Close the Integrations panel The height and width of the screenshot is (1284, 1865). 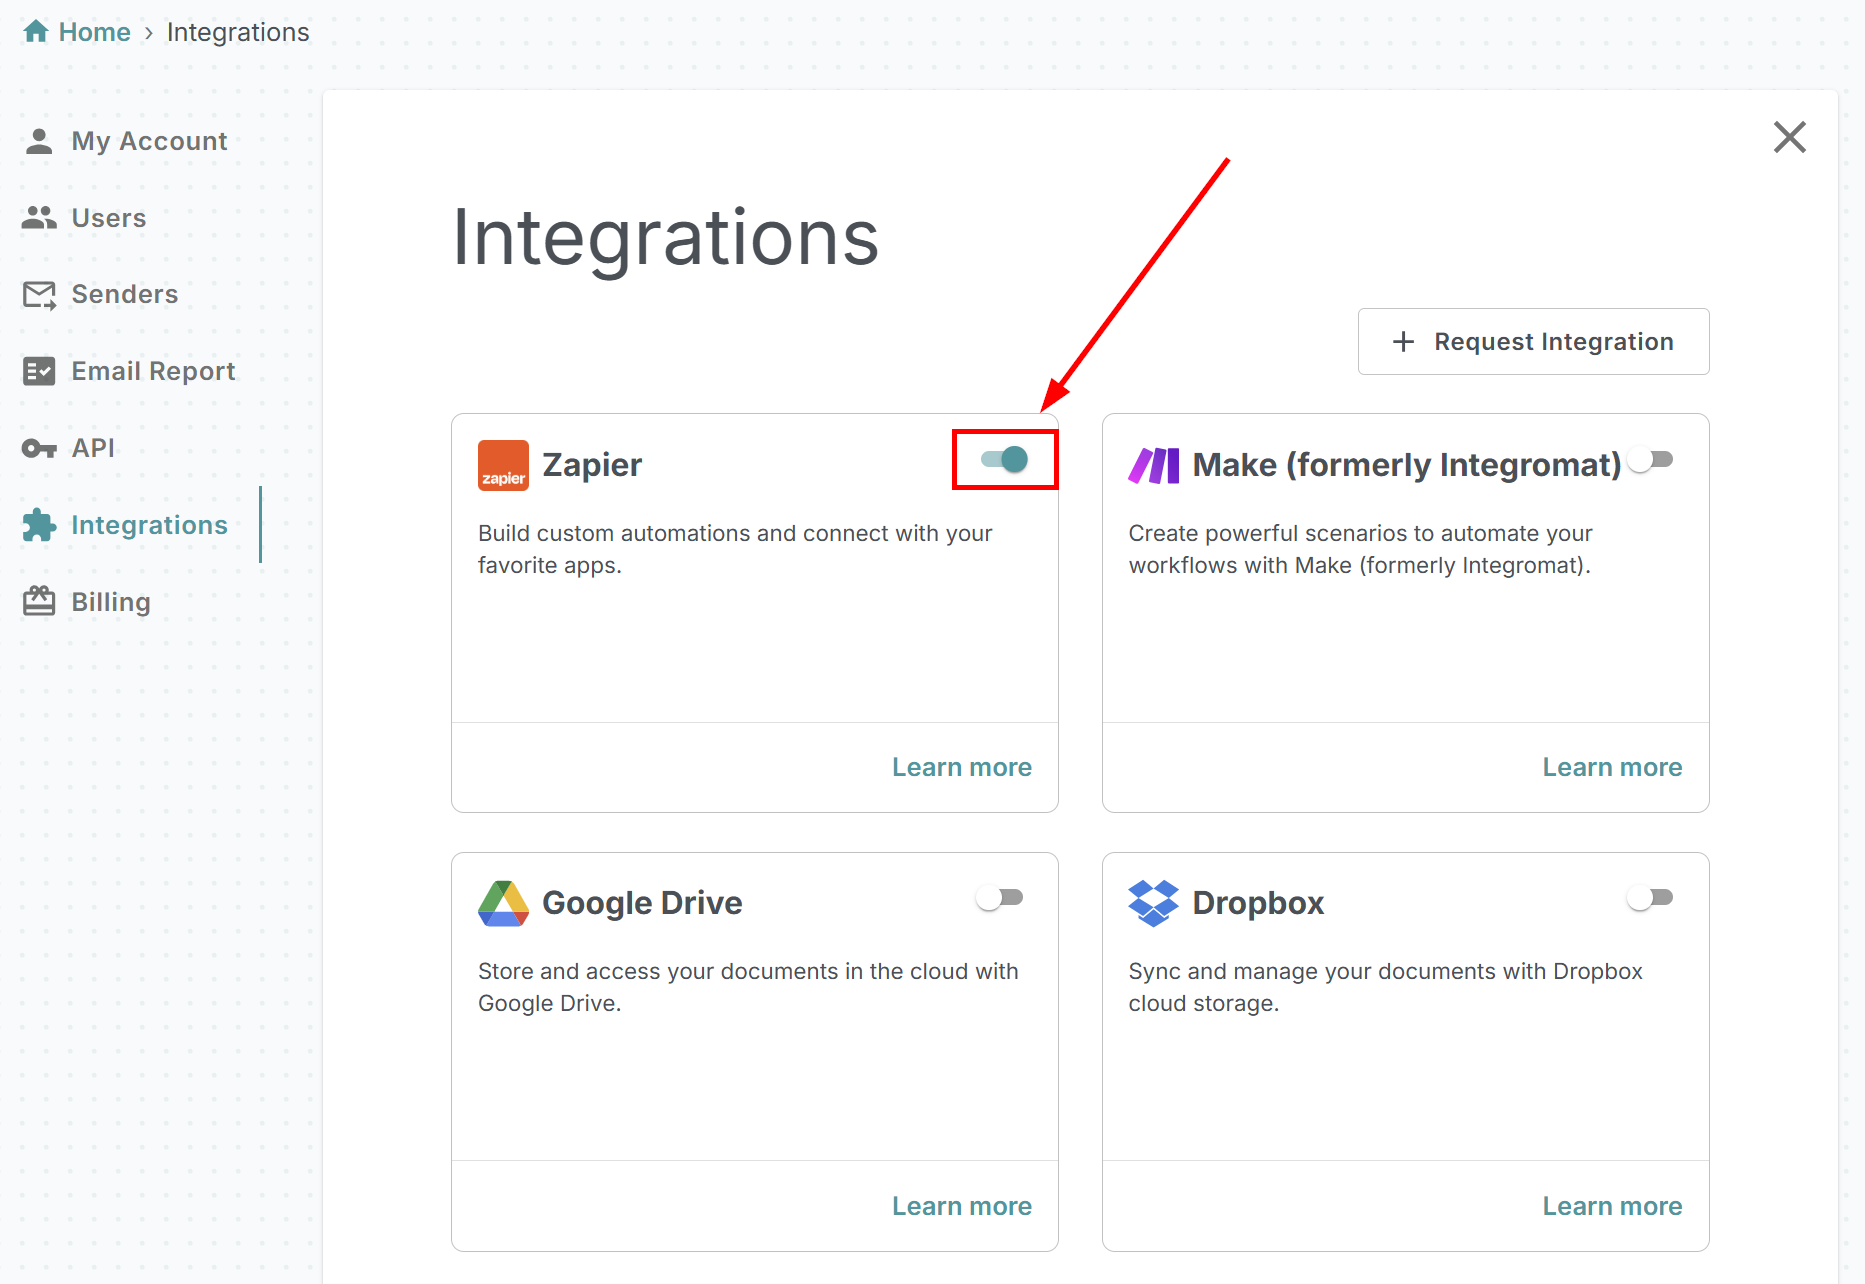click(x=1789, y=137)
